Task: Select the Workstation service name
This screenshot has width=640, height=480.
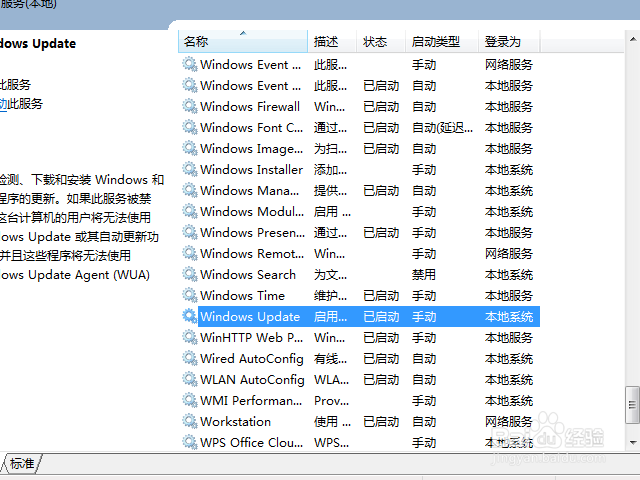Action: (x=236, y=422)
